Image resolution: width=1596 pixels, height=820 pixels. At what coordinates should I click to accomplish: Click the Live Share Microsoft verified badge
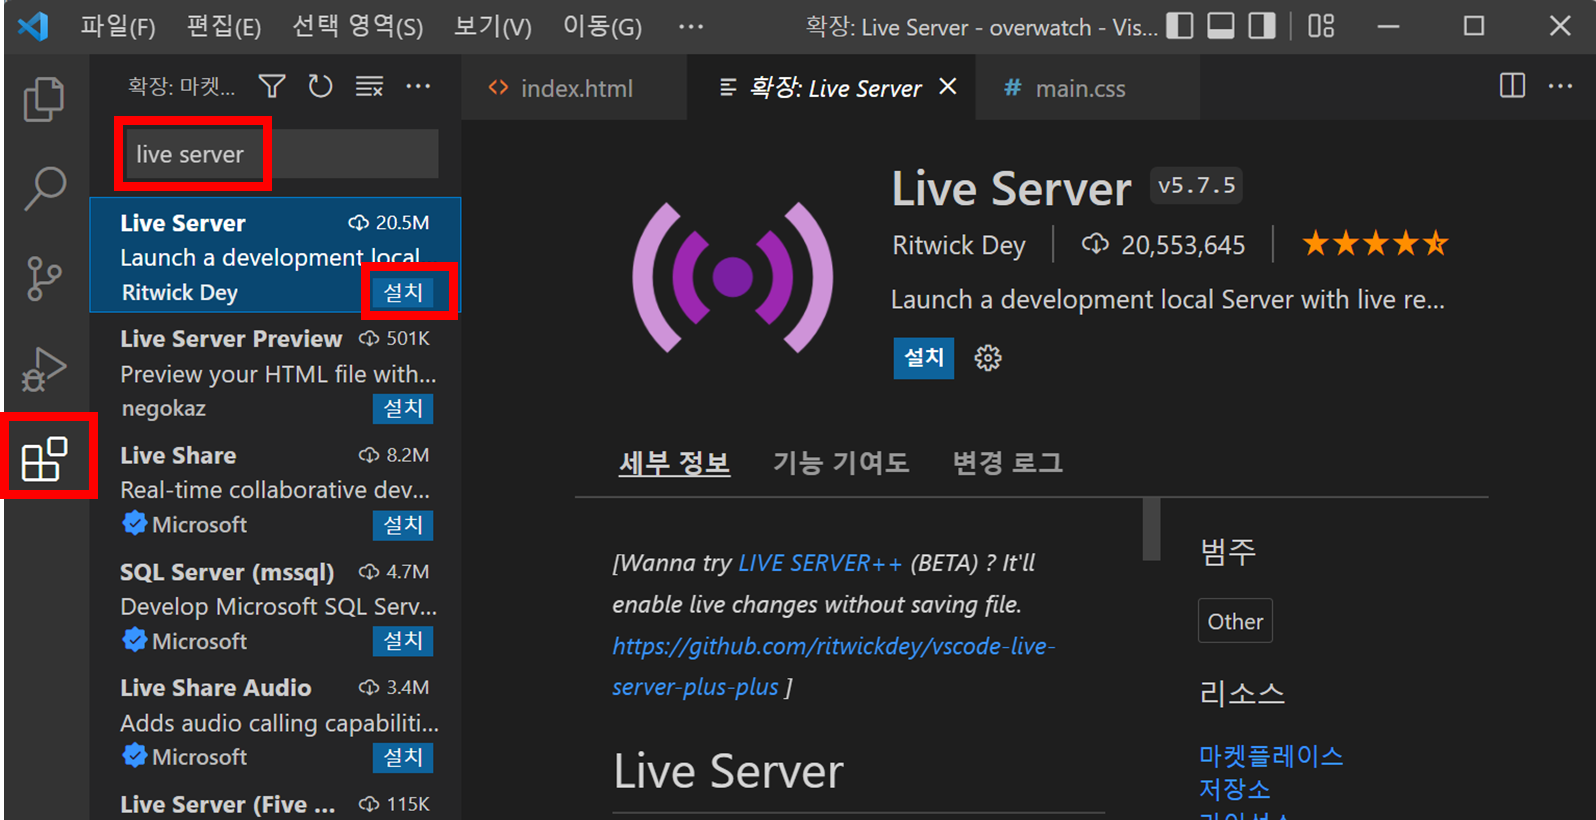tap(134, 523)
